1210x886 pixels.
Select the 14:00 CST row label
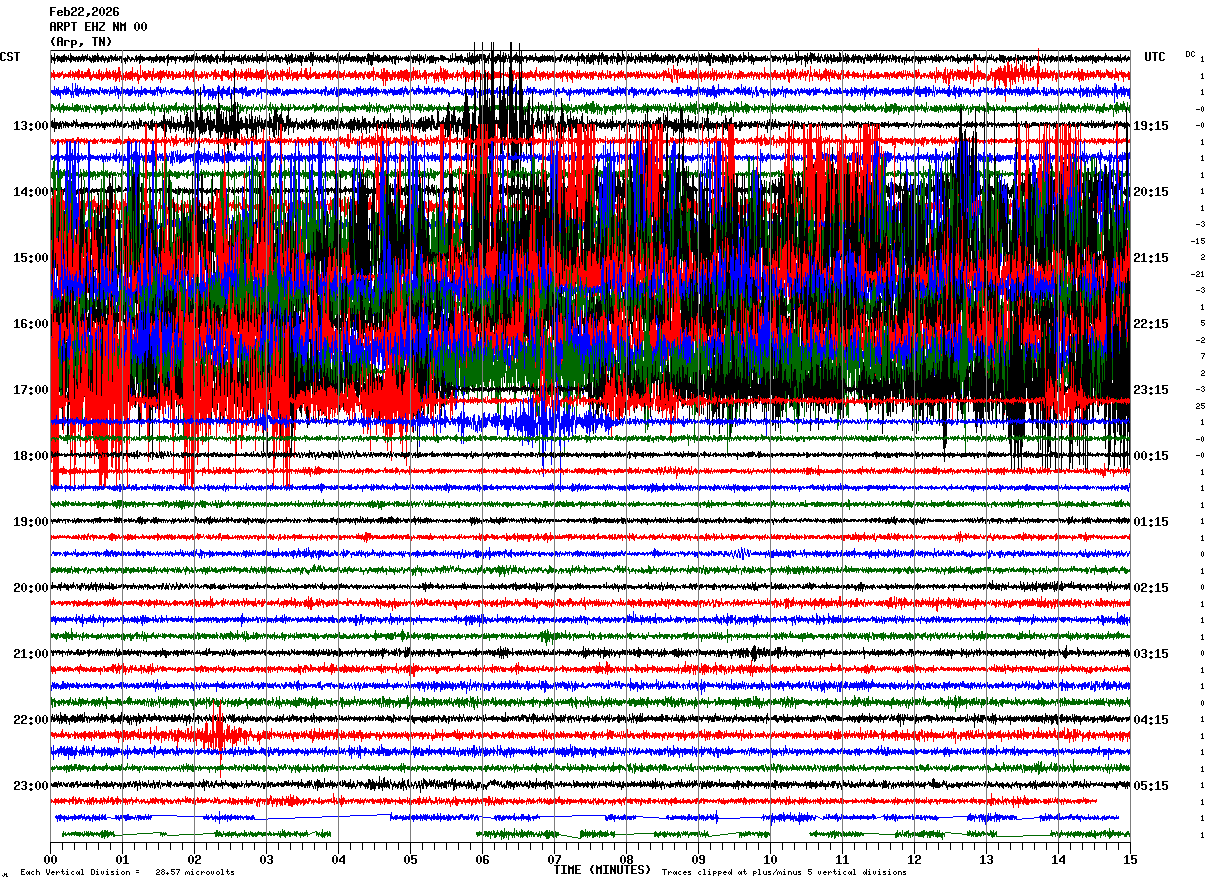pos(31,192)
